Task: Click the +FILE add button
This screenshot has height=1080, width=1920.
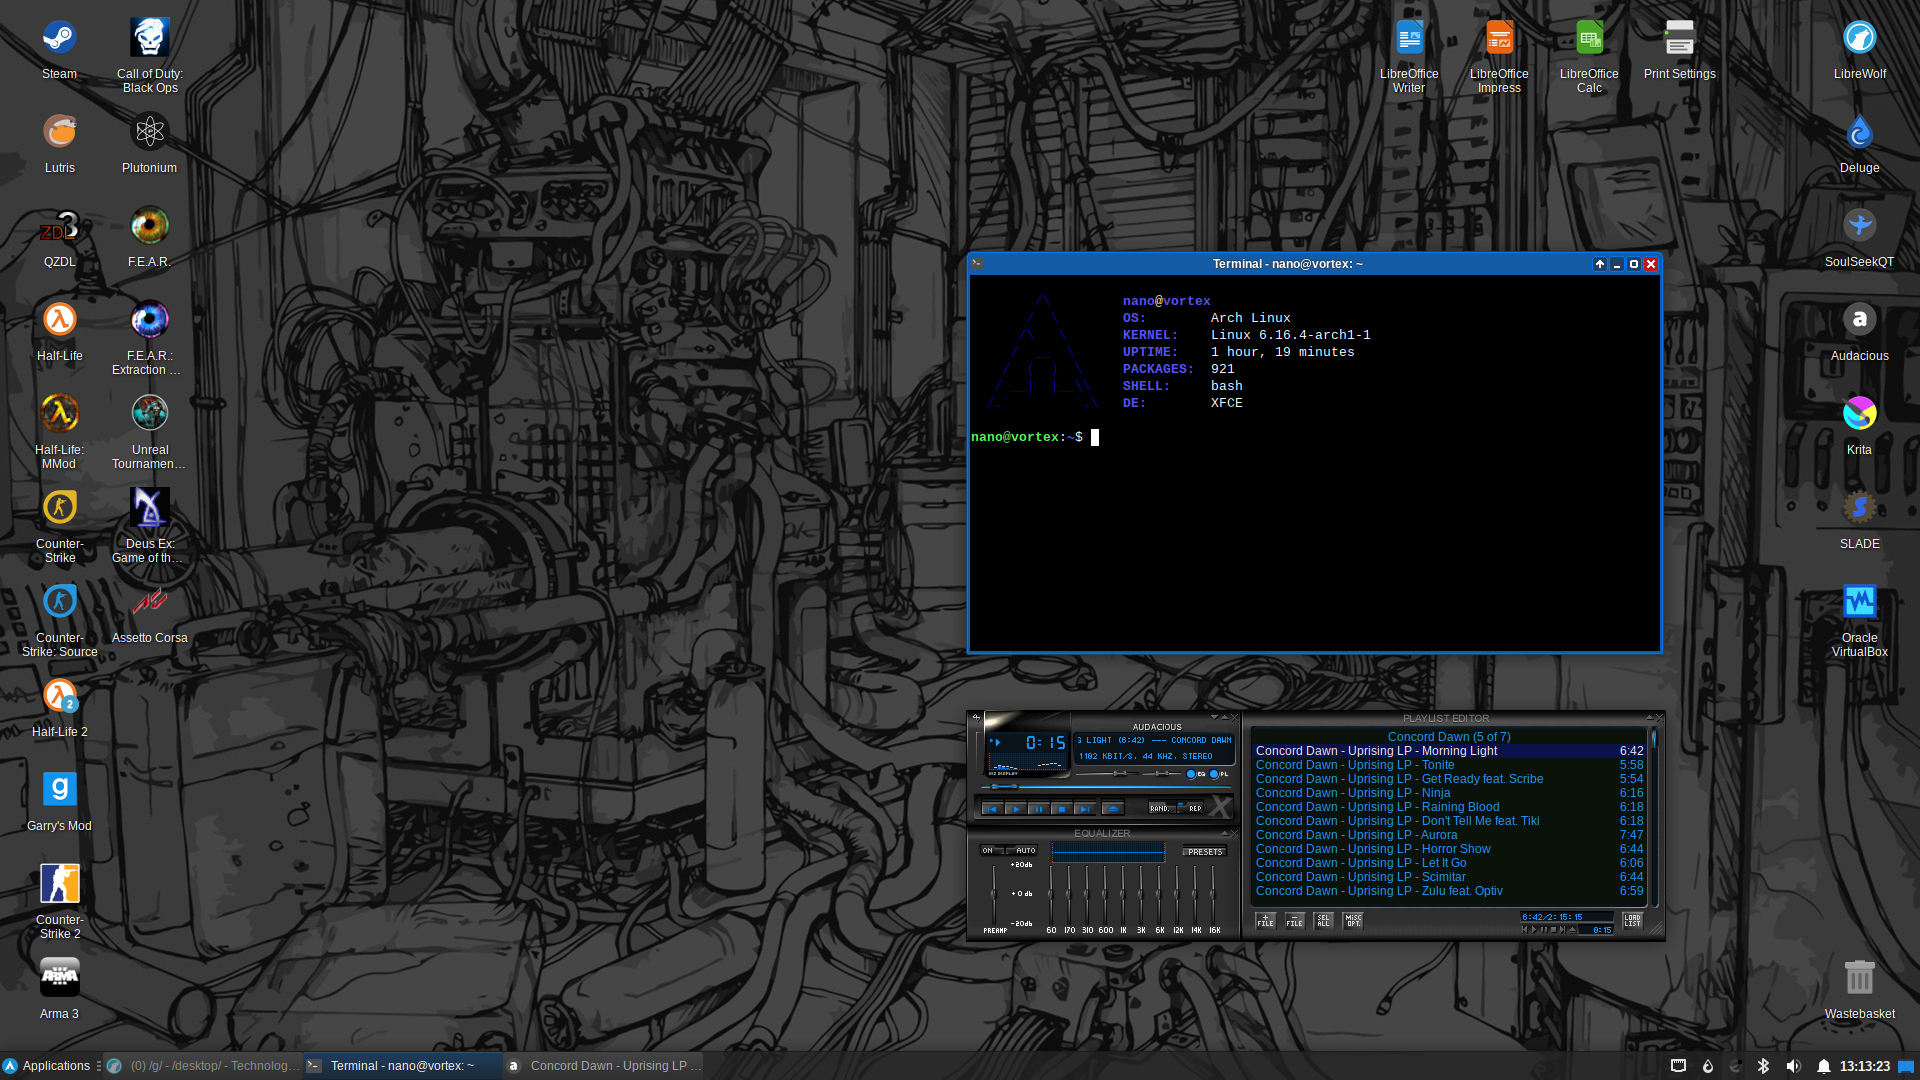Action: (1265, 920)
